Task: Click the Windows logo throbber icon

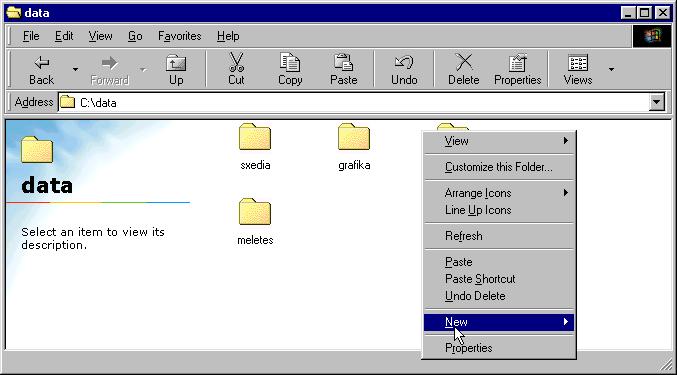Action: [x=652, y=36]
